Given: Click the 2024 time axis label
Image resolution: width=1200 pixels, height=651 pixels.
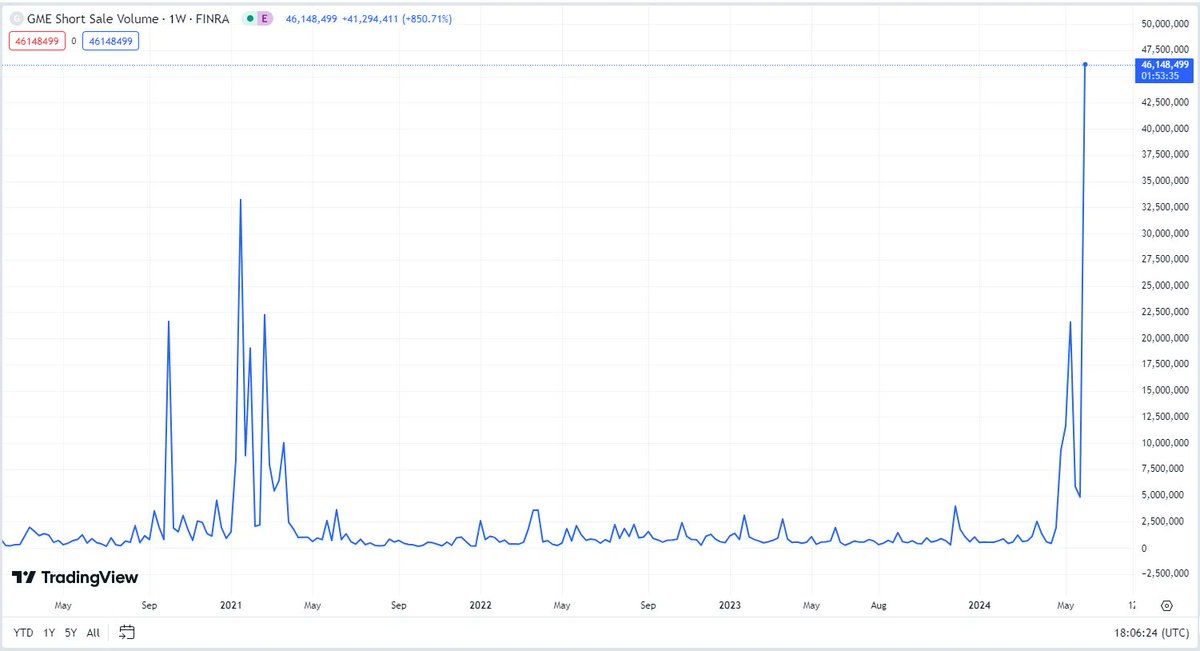Looking at the screenshot, I should click(x=980, y=605).
